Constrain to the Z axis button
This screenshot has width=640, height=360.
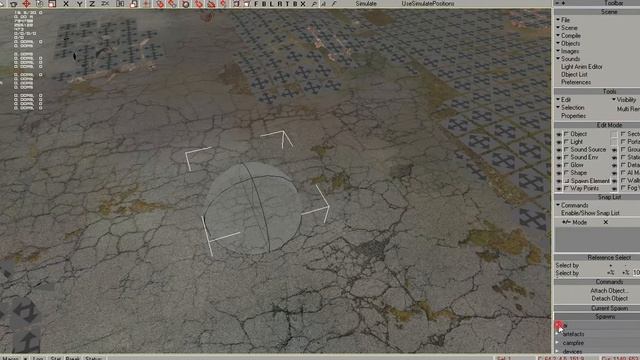click(x=92, y=4)
